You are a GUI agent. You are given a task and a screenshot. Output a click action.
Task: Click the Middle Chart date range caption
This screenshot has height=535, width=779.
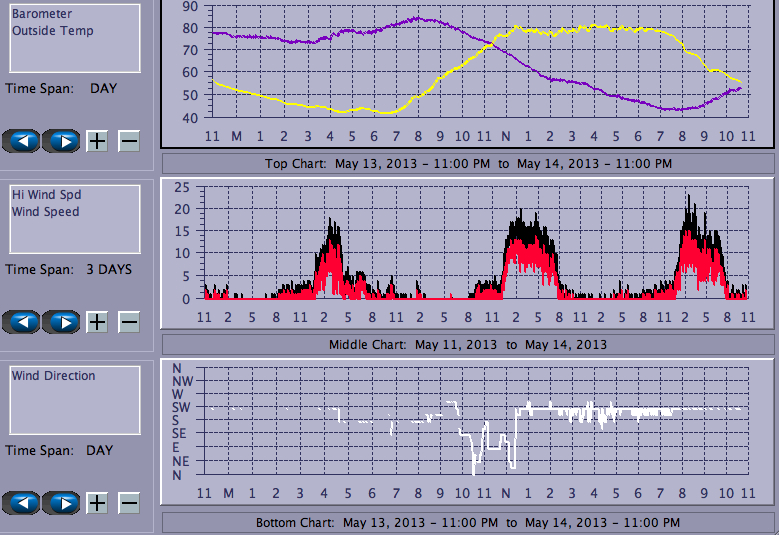point(468,345)
